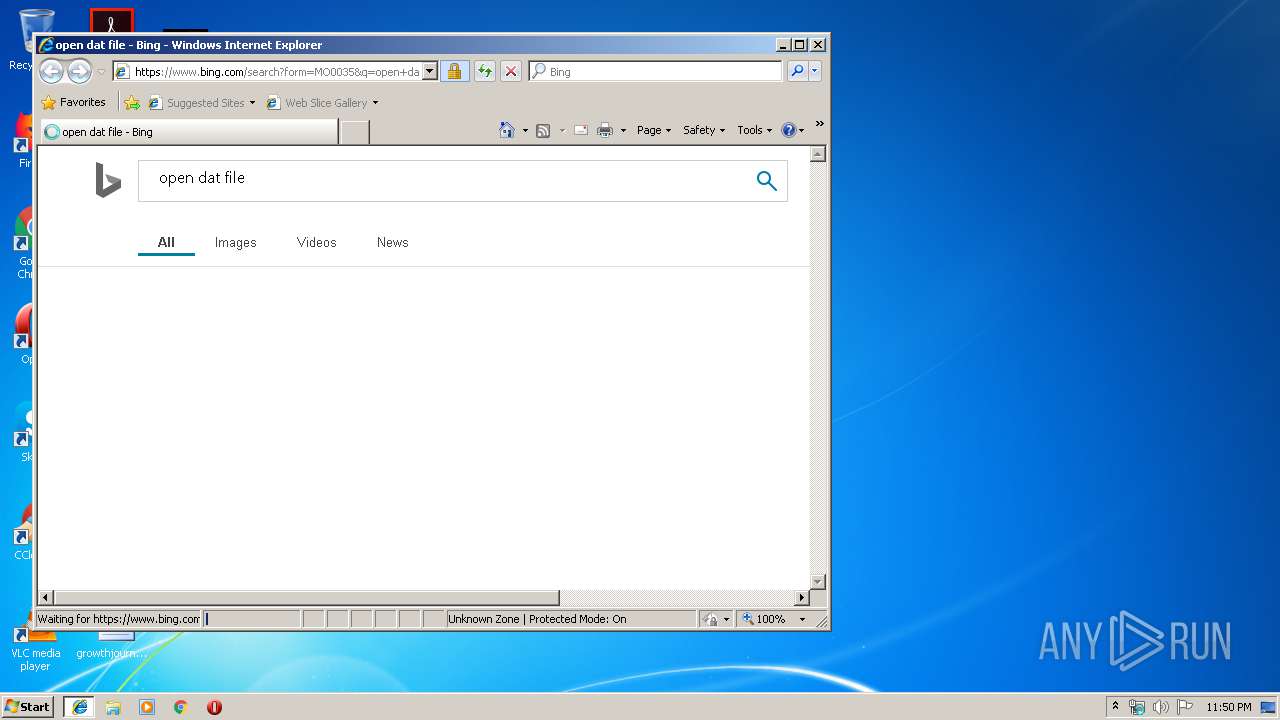
Task: Click the Help question mark icon
Action: pyautogui.click(x=788, y=130)
